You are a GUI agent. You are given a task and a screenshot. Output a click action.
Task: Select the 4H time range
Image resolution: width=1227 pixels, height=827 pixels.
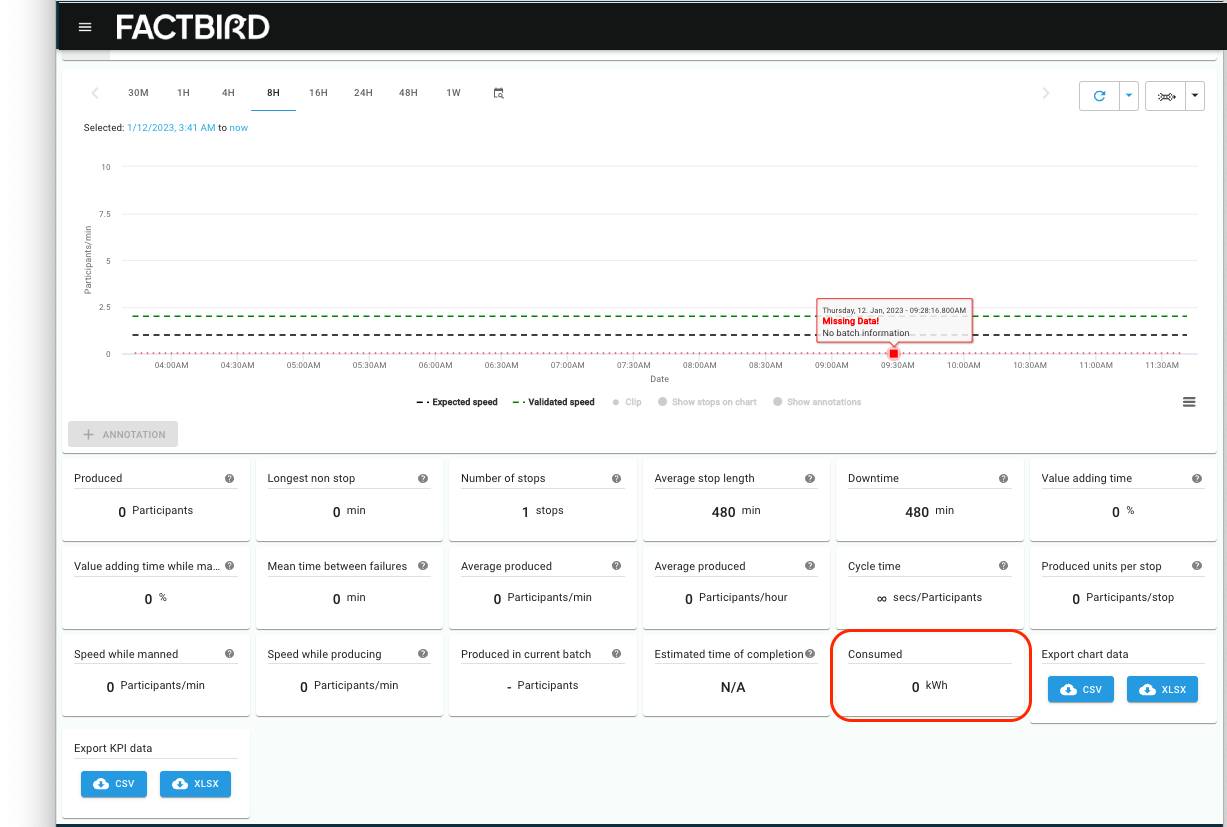(228, 93)
